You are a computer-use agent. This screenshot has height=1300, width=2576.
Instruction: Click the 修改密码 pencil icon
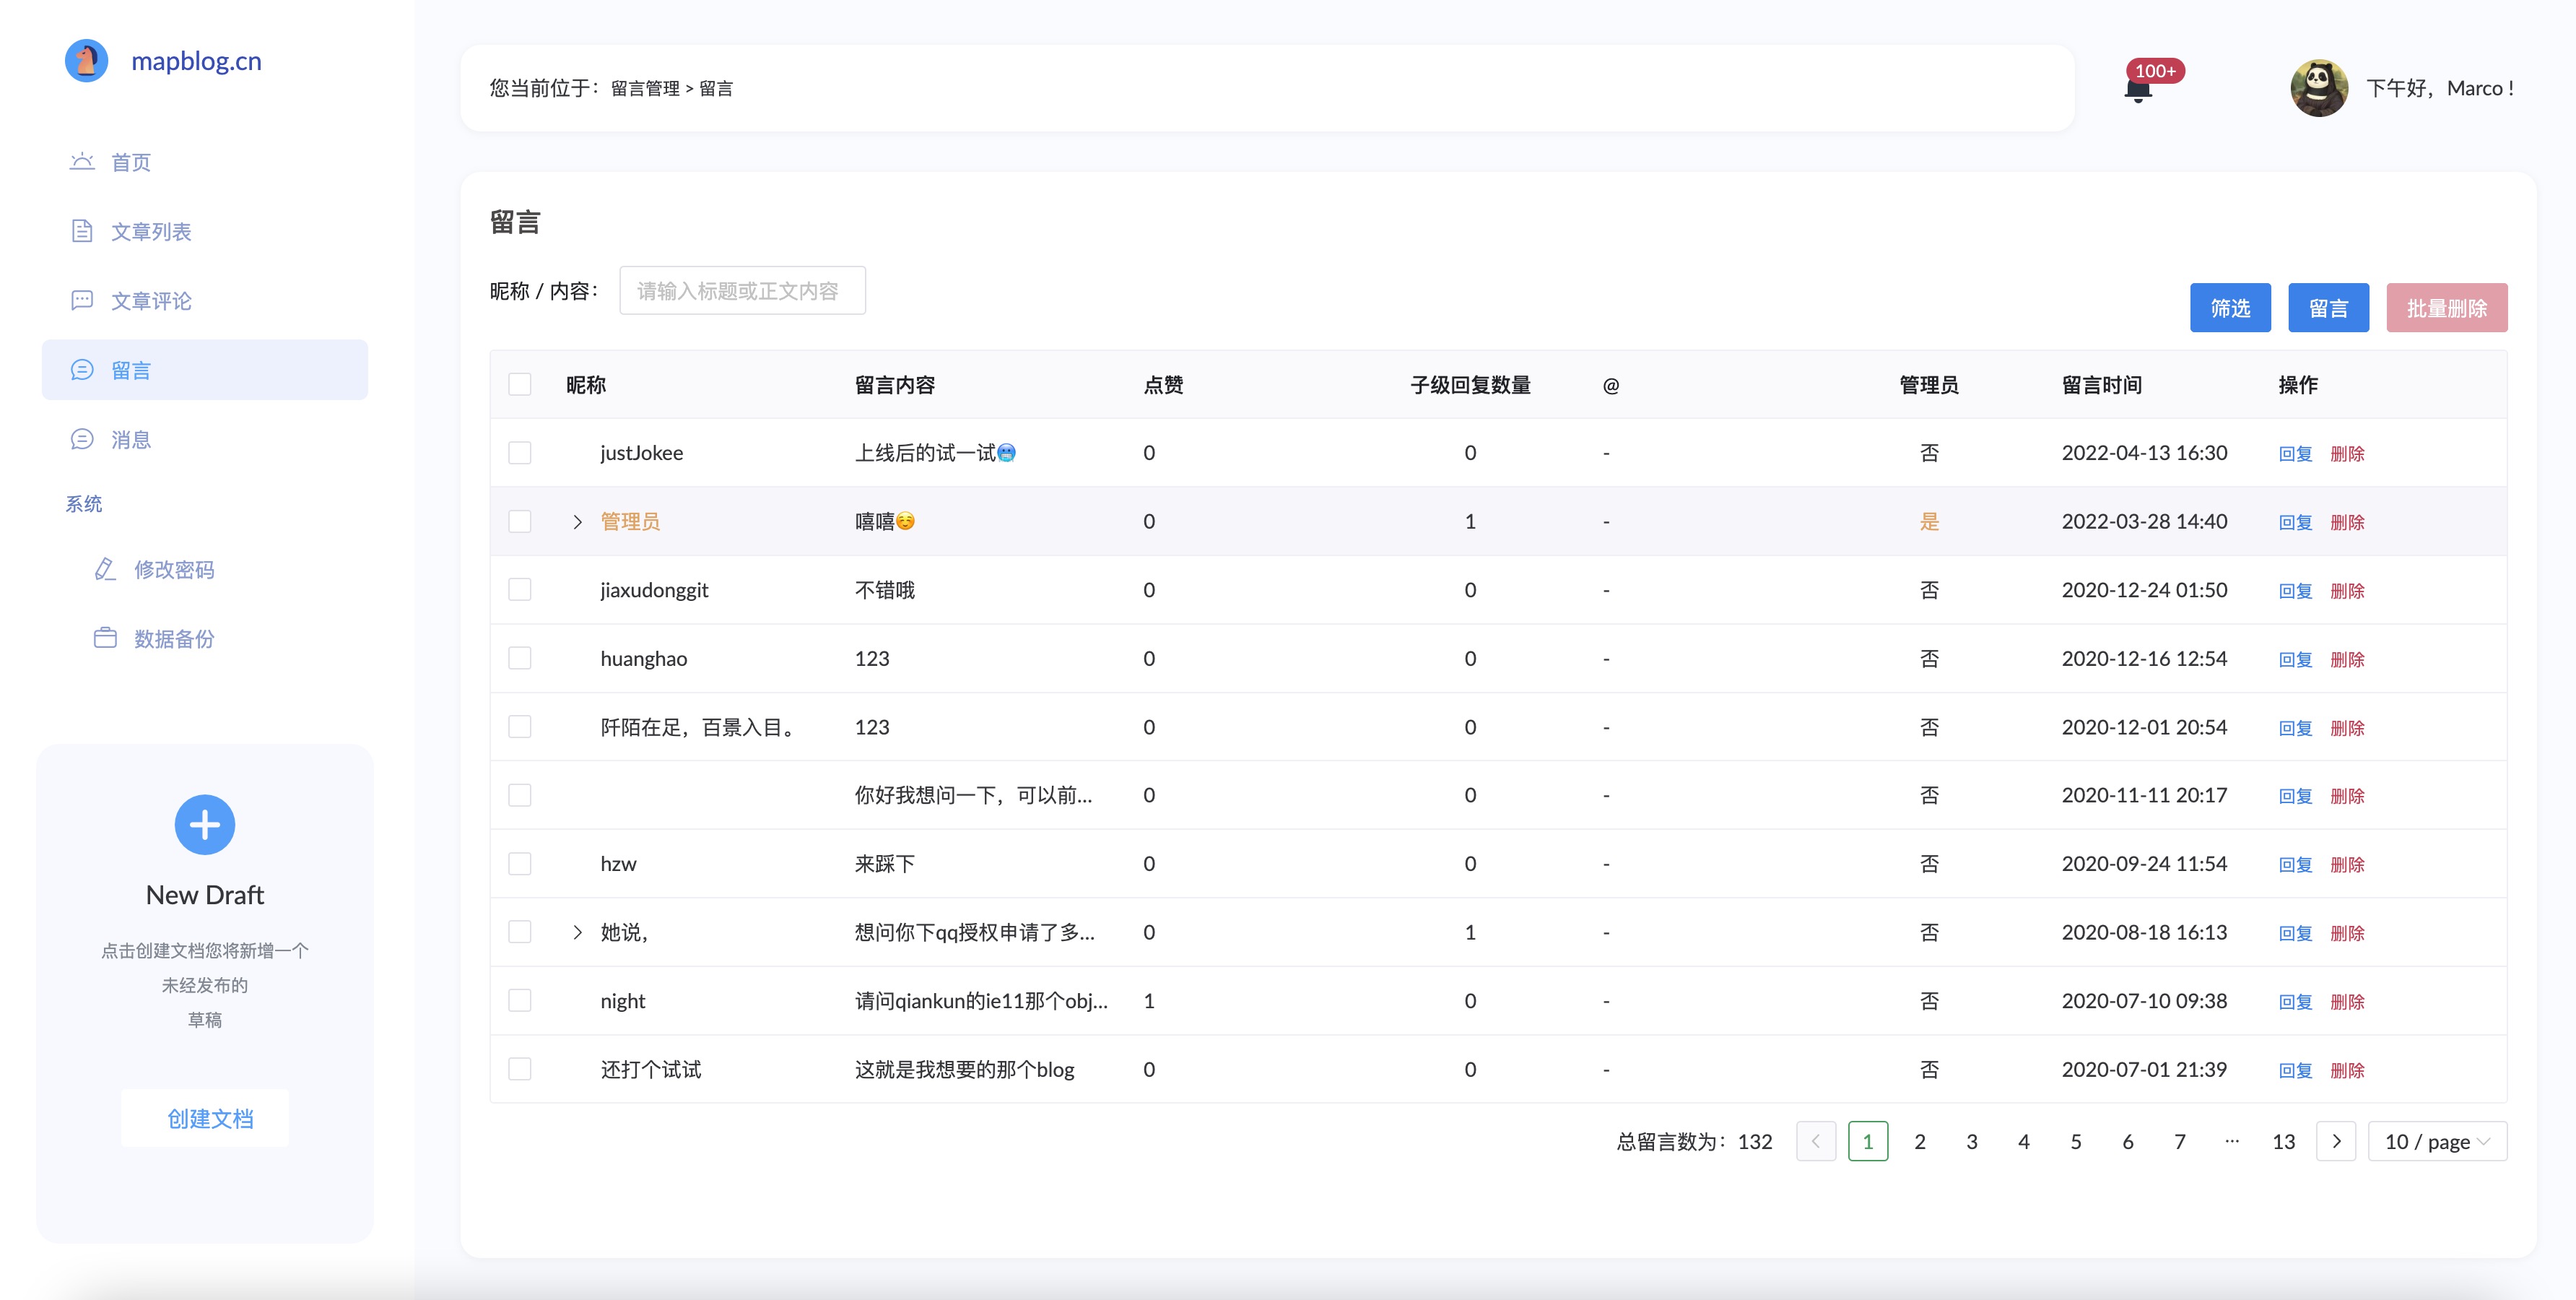[105, 569]
